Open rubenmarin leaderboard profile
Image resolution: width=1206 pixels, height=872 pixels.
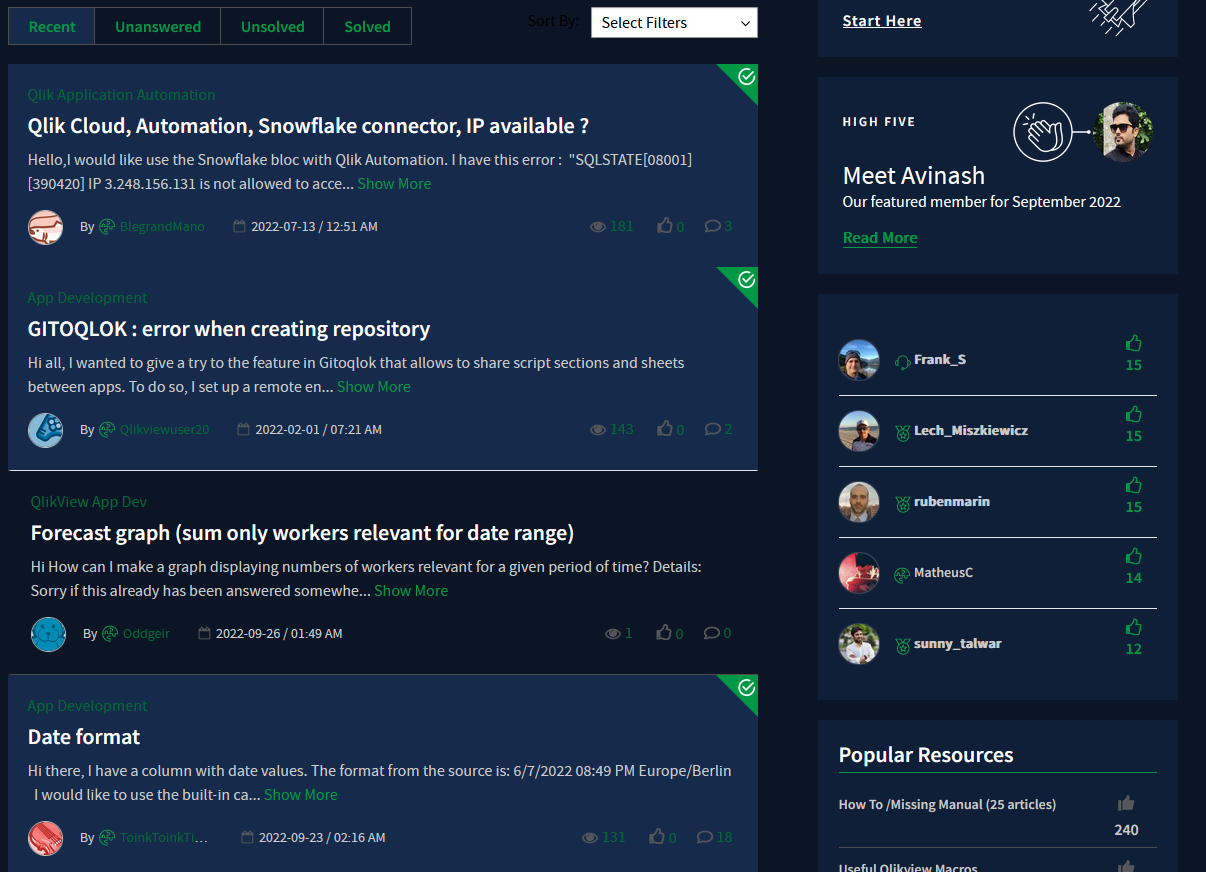coord(952,502)
